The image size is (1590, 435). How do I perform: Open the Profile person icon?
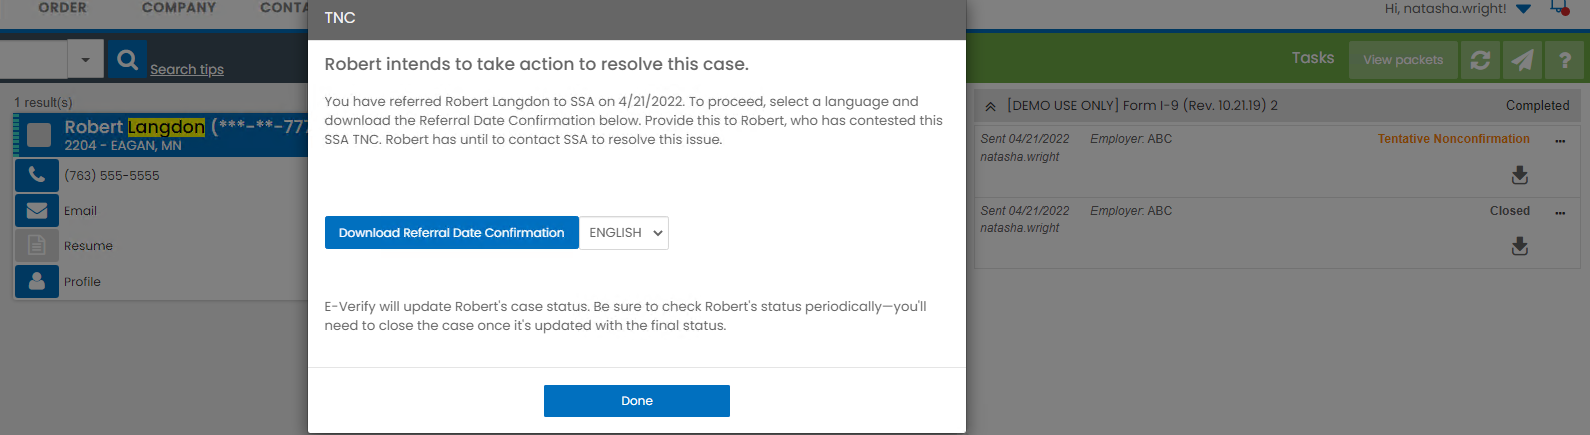37,282
